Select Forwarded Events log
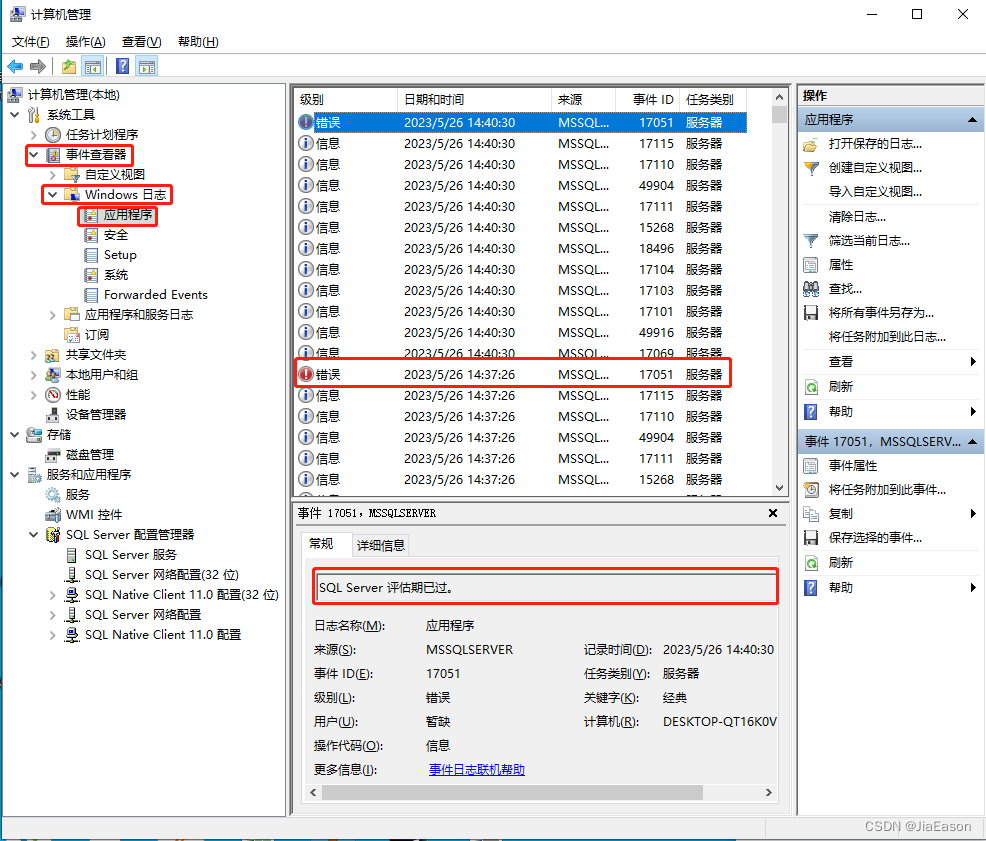 point(155,295)
